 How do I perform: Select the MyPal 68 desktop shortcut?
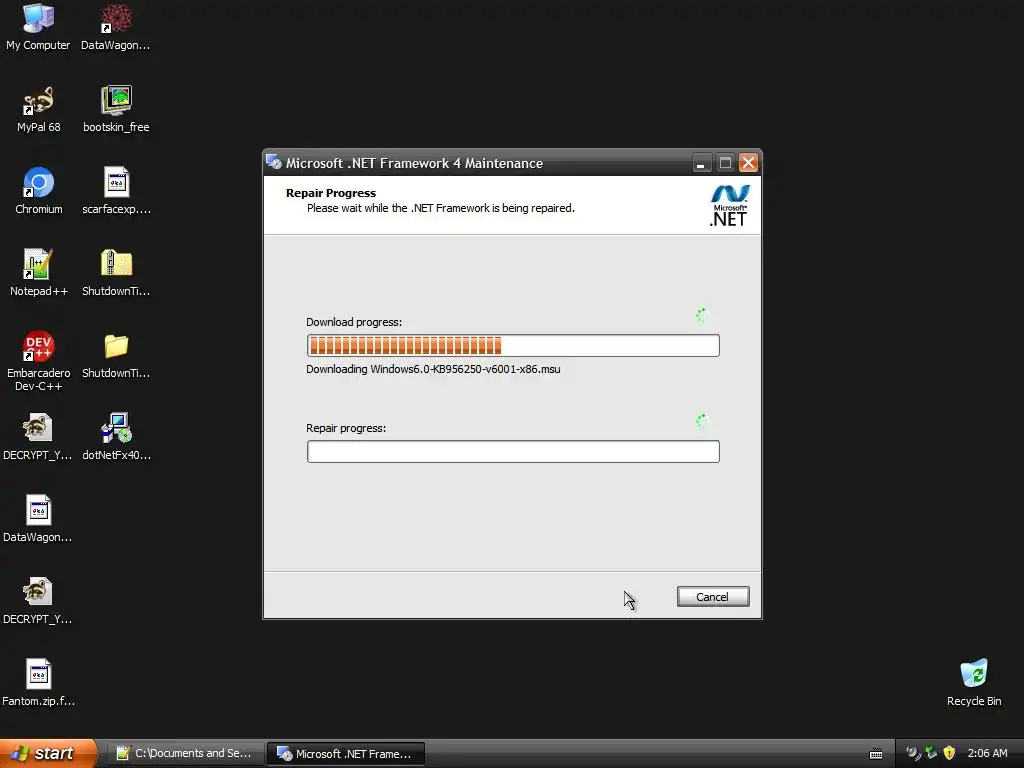pyautogui.click(x=38, y=110)
